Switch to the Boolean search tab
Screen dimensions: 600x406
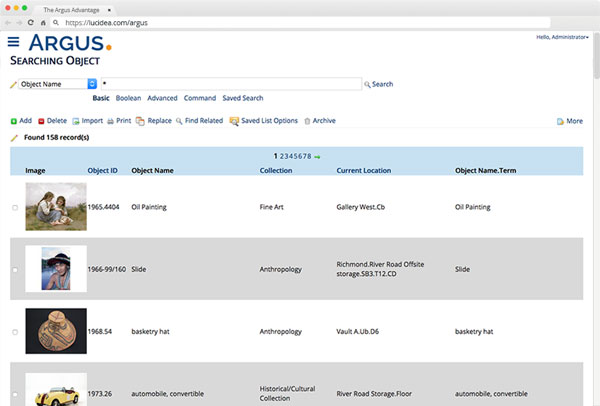128,98
